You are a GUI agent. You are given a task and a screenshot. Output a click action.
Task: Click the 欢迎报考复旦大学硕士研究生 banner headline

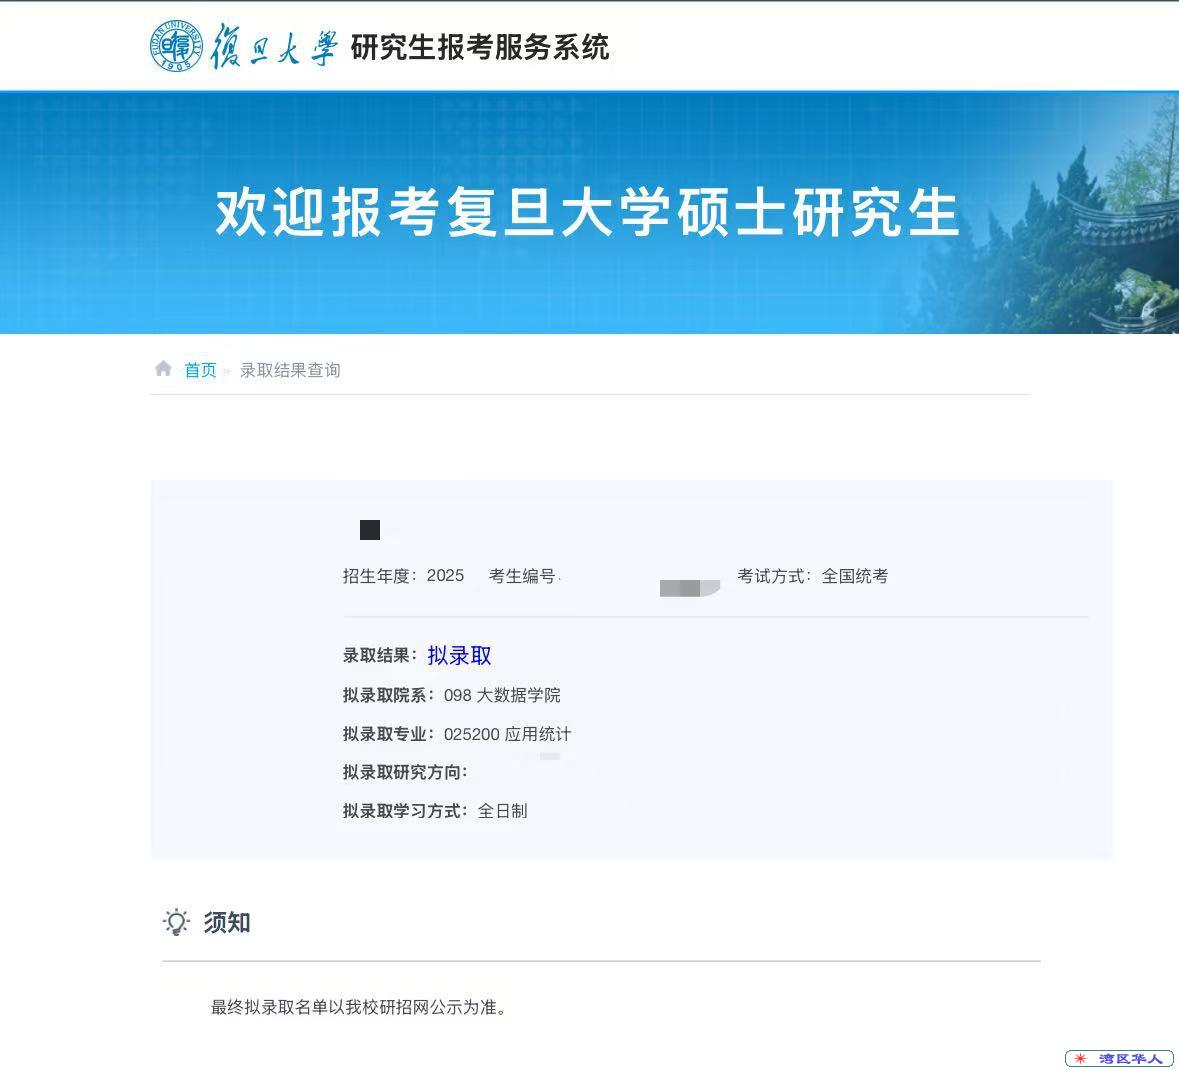(586, 213)
